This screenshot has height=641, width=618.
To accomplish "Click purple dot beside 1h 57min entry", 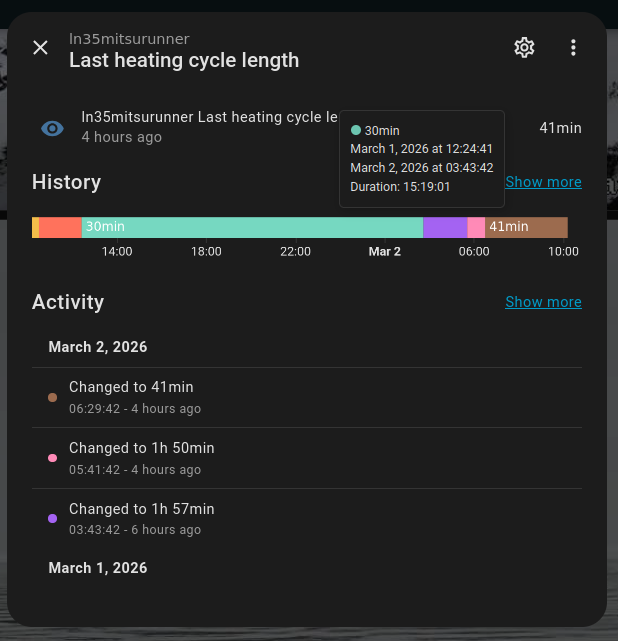I will point(52,518).
